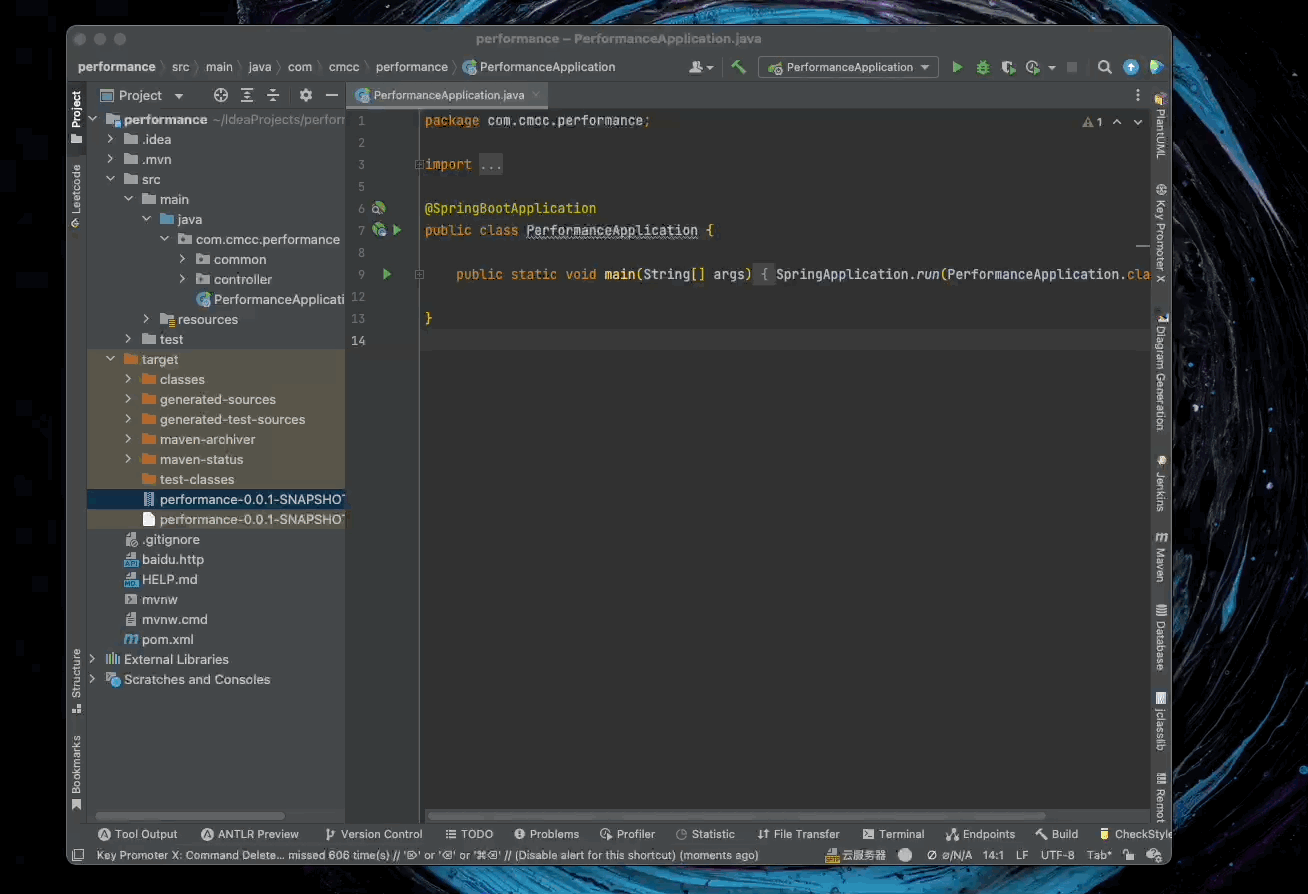Open PerformanceApplication run configuration dropdown
Viewport: 1308px width, 894px height.
tap(848, 67)
